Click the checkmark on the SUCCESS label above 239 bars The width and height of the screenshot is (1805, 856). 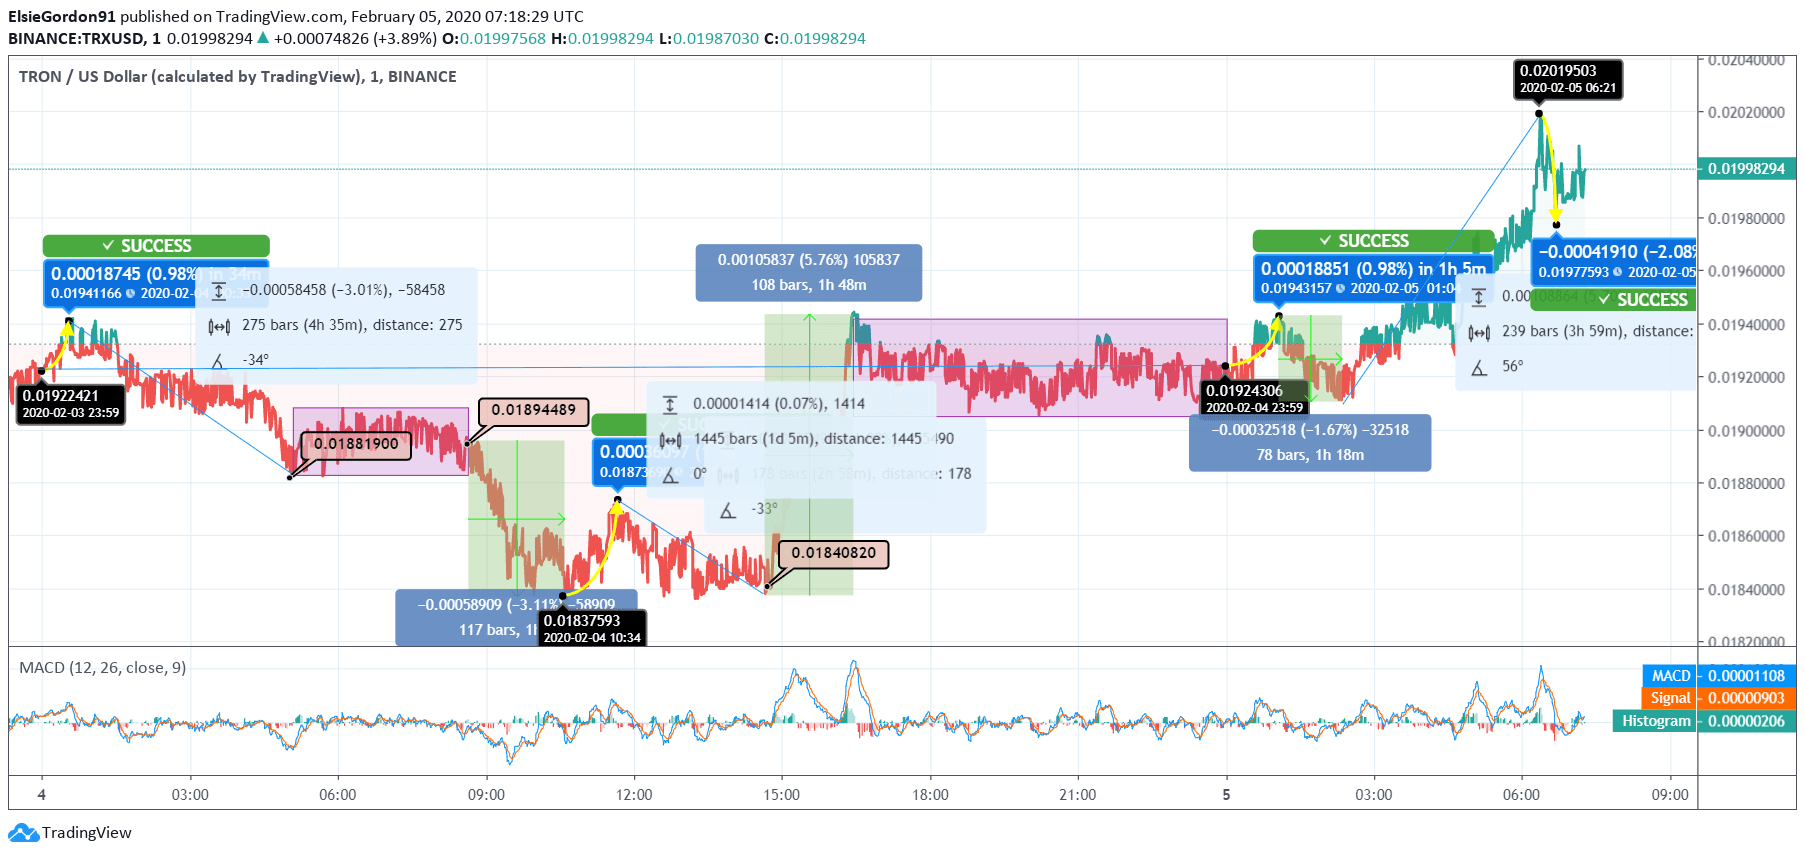click(1604, 300)
